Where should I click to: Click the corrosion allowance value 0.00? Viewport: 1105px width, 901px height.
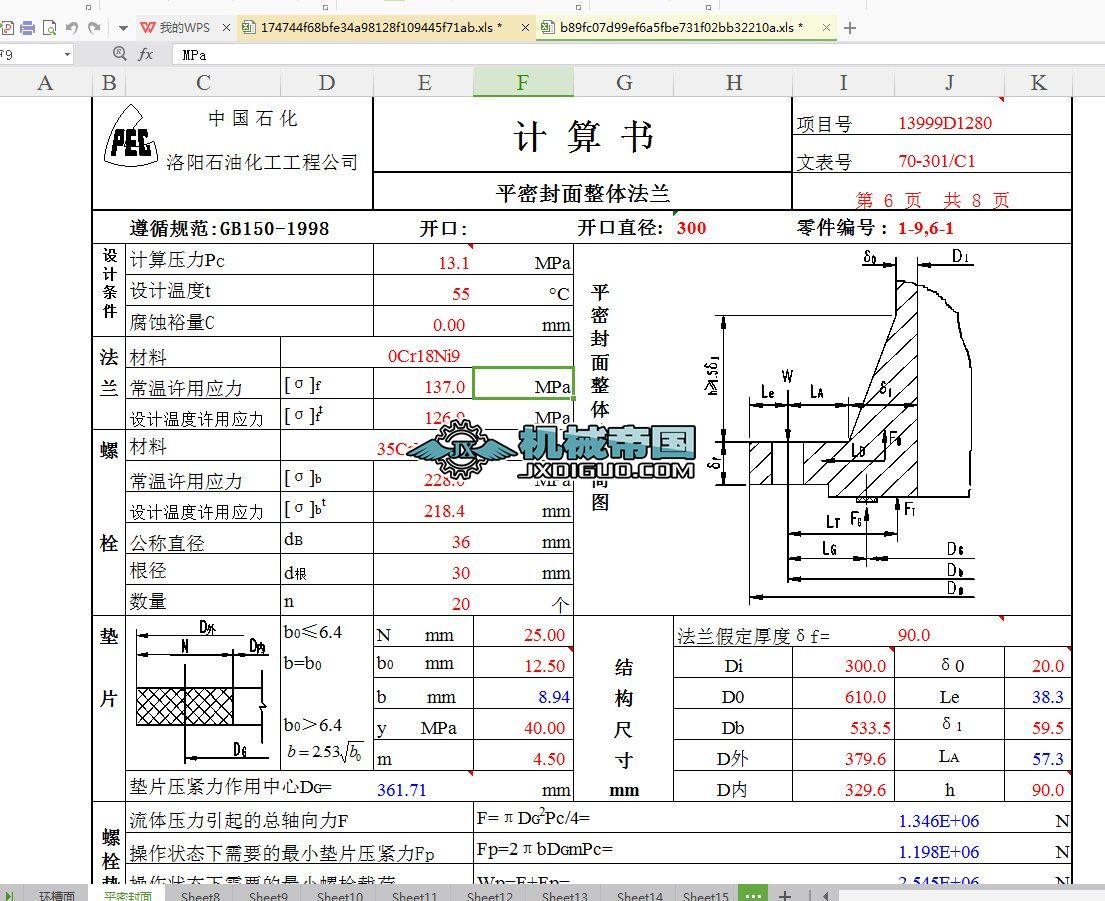click(449, 325)
